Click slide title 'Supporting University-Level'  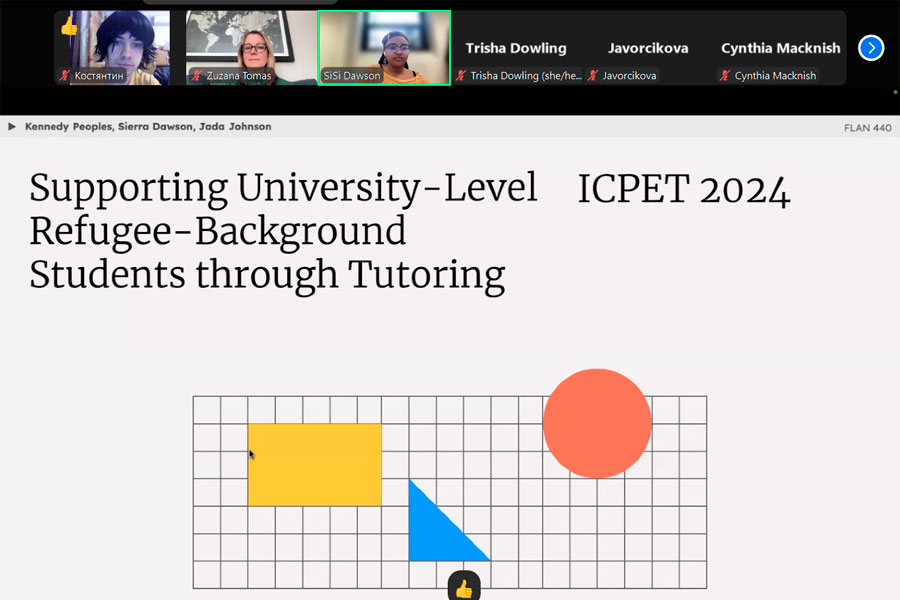pyautogui.click(x=283, y=188)
